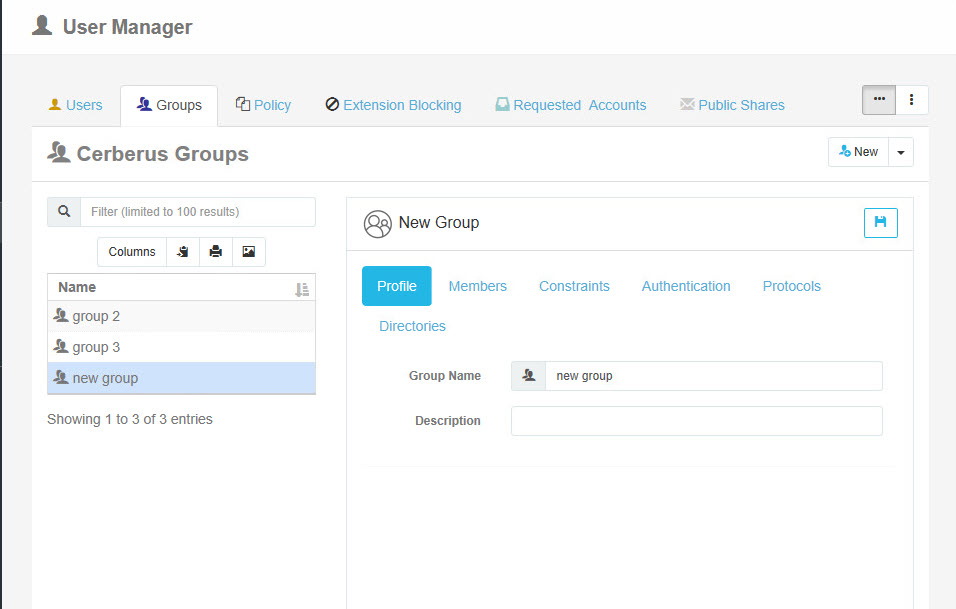Click the New Group header avatar icon
956x609 pixels.
pos(377,224)
